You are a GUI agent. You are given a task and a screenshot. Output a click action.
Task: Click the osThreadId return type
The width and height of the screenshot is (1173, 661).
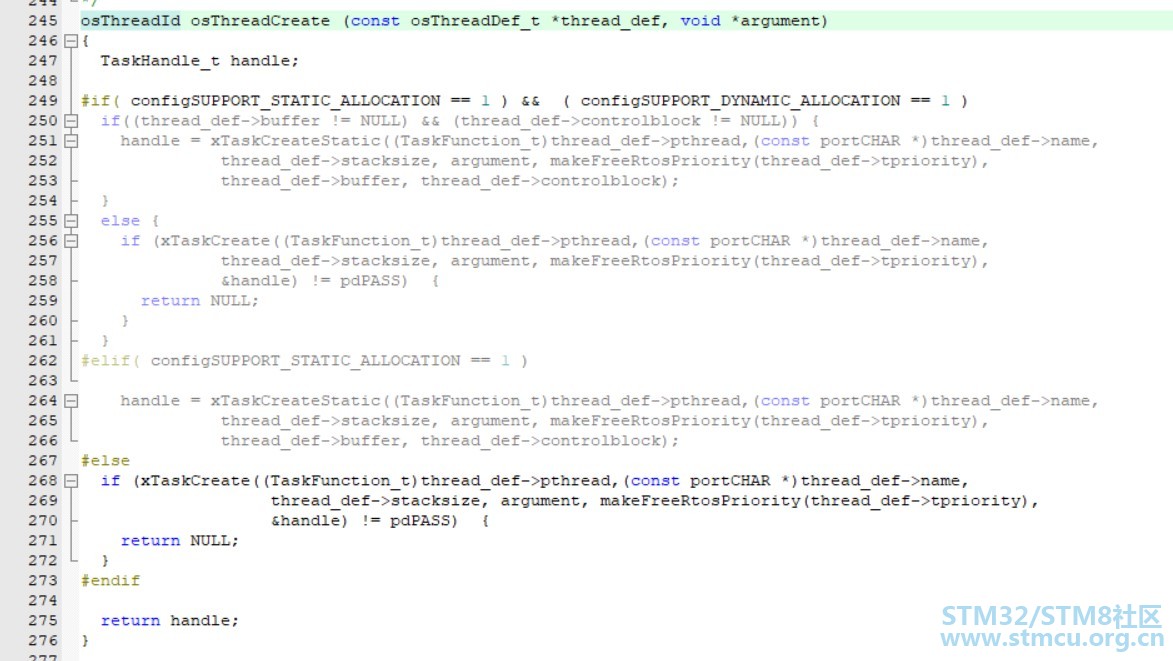click(x=130, y=21)
